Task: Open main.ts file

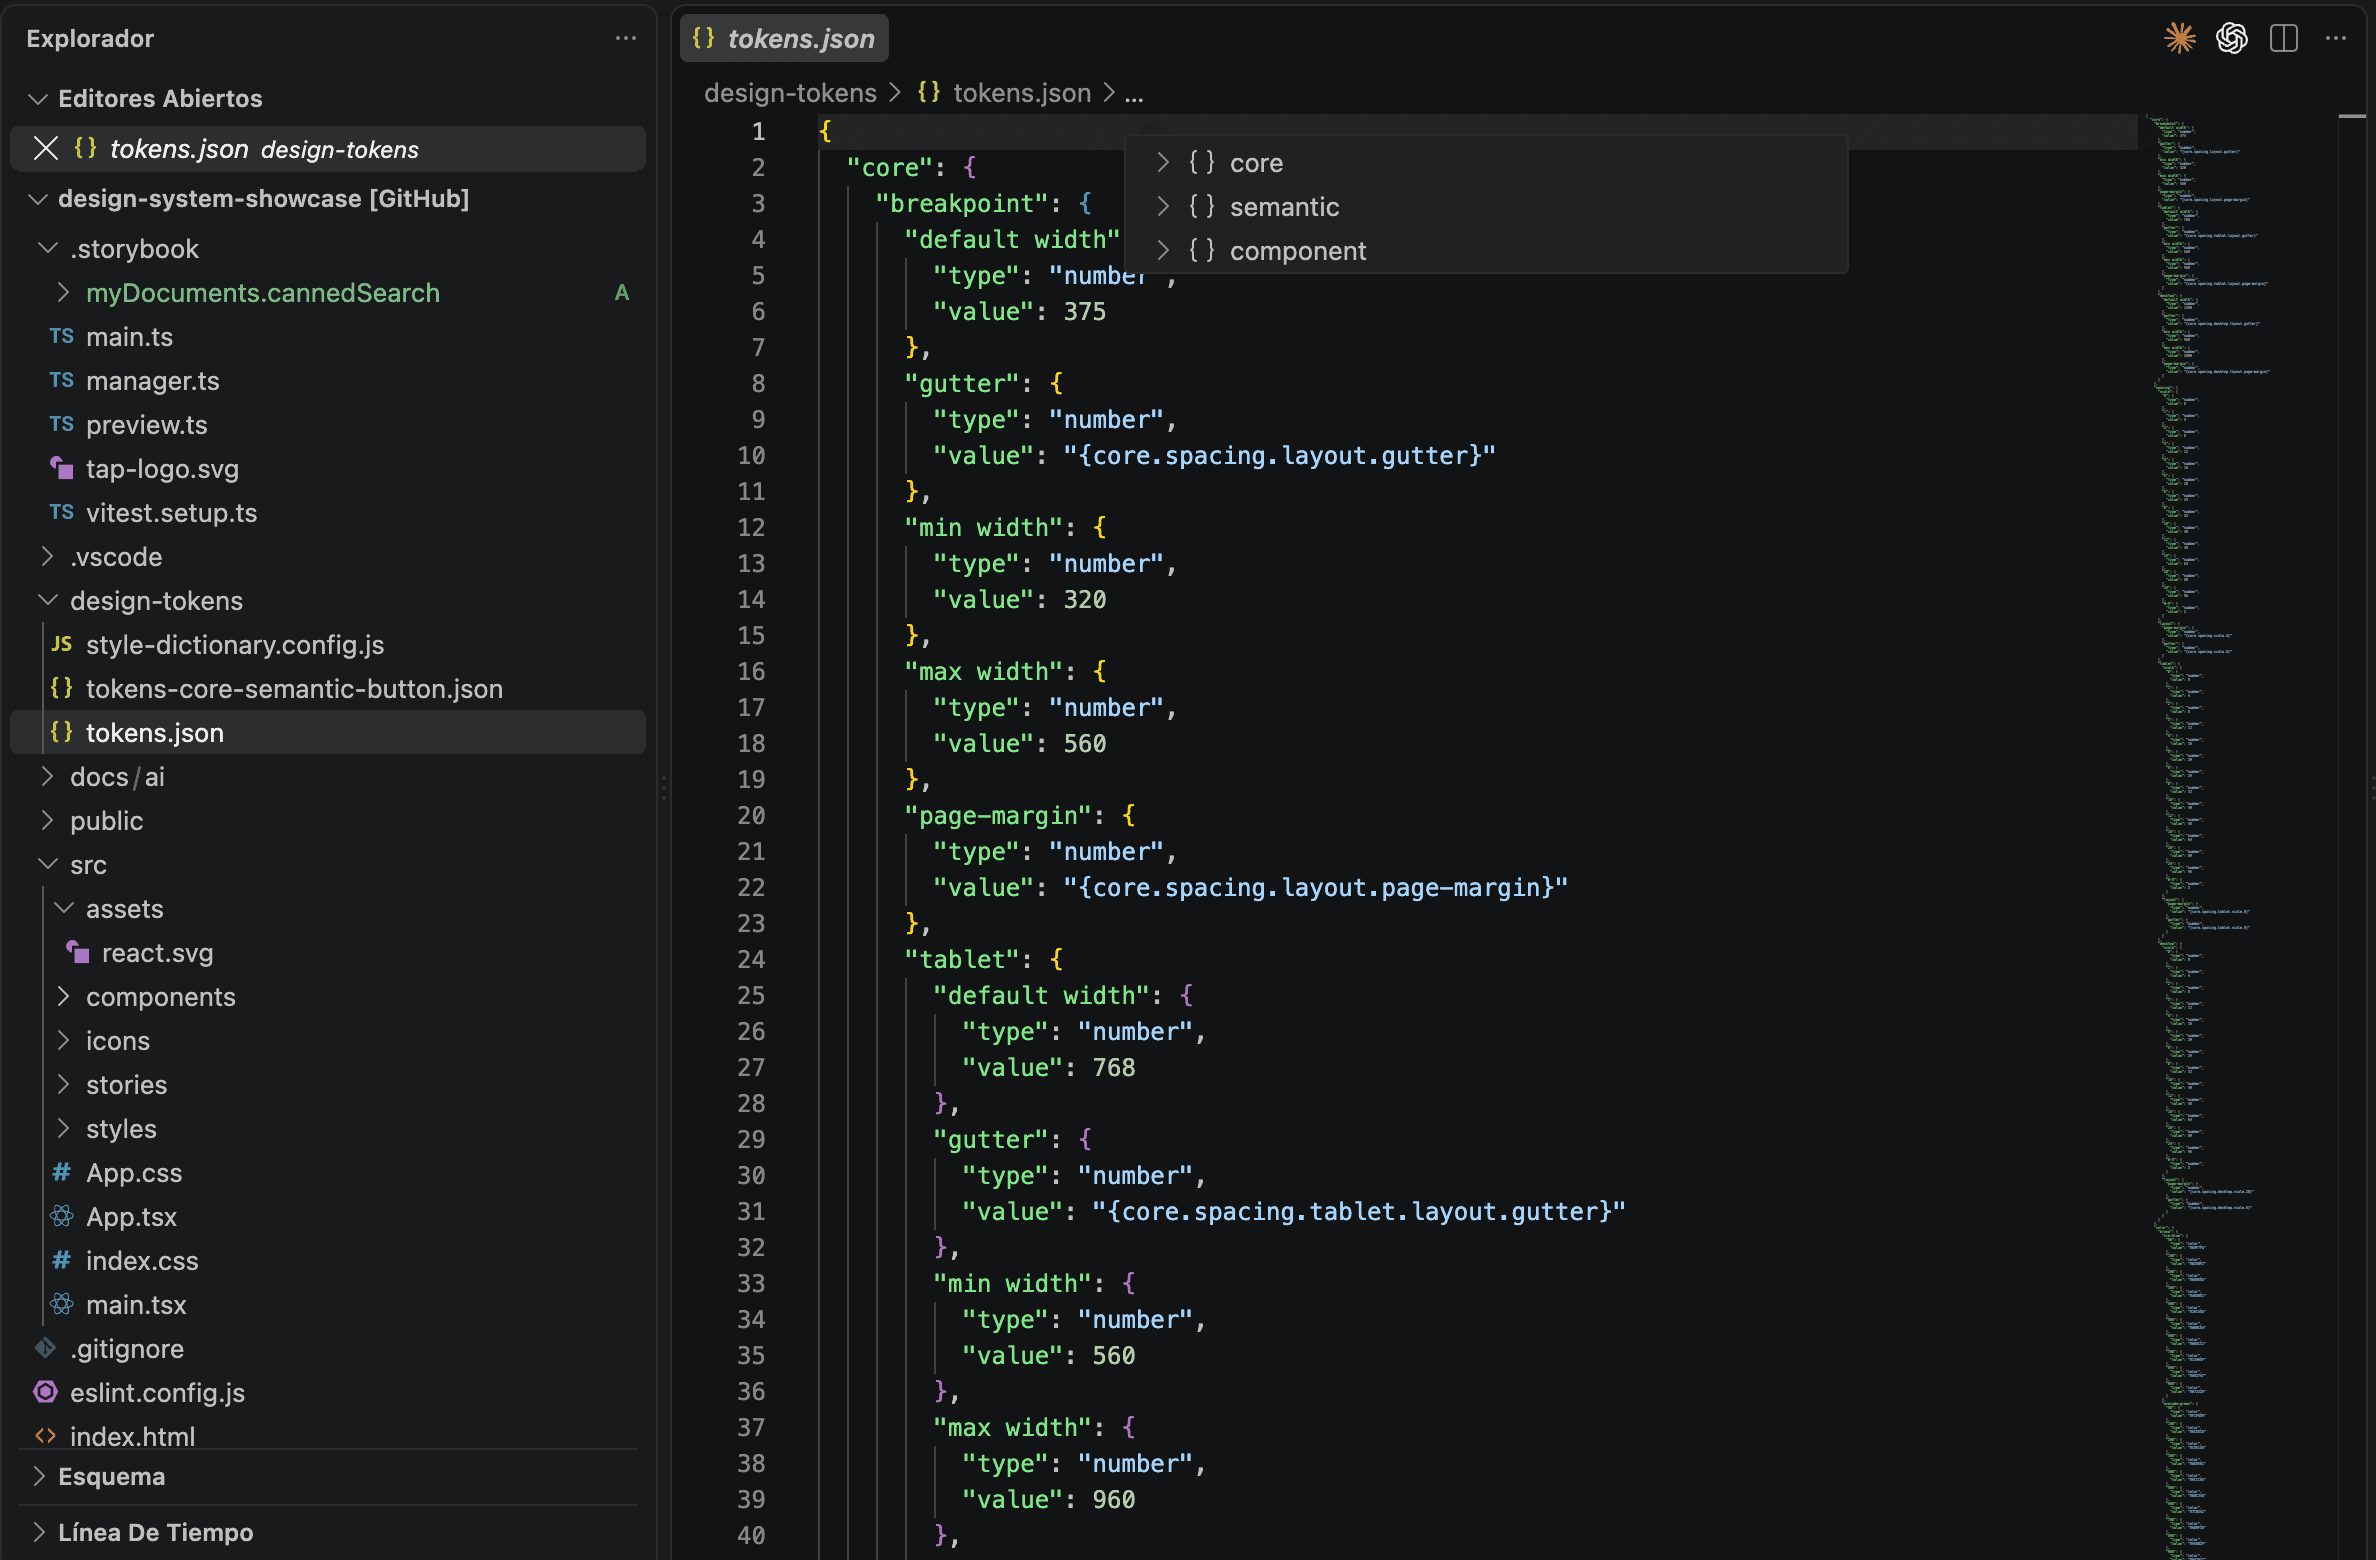Action: coord(328,336)
